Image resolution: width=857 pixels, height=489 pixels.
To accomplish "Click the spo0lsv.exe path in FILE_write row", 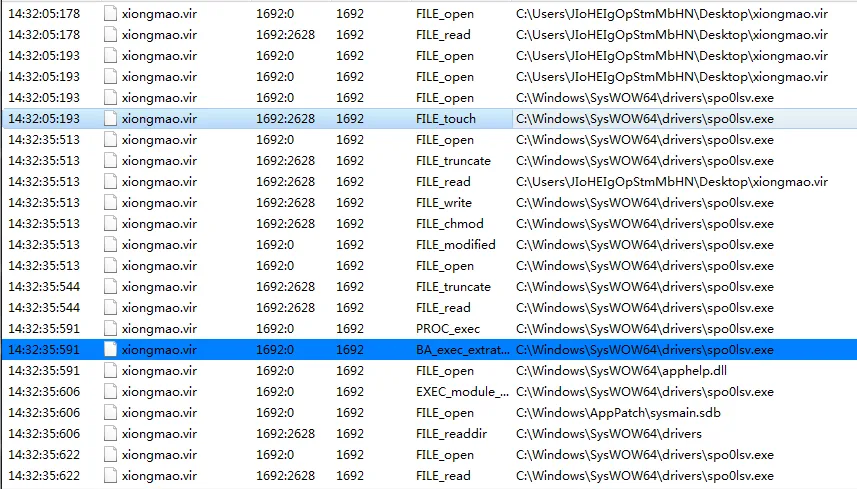I will click(644, 203).
